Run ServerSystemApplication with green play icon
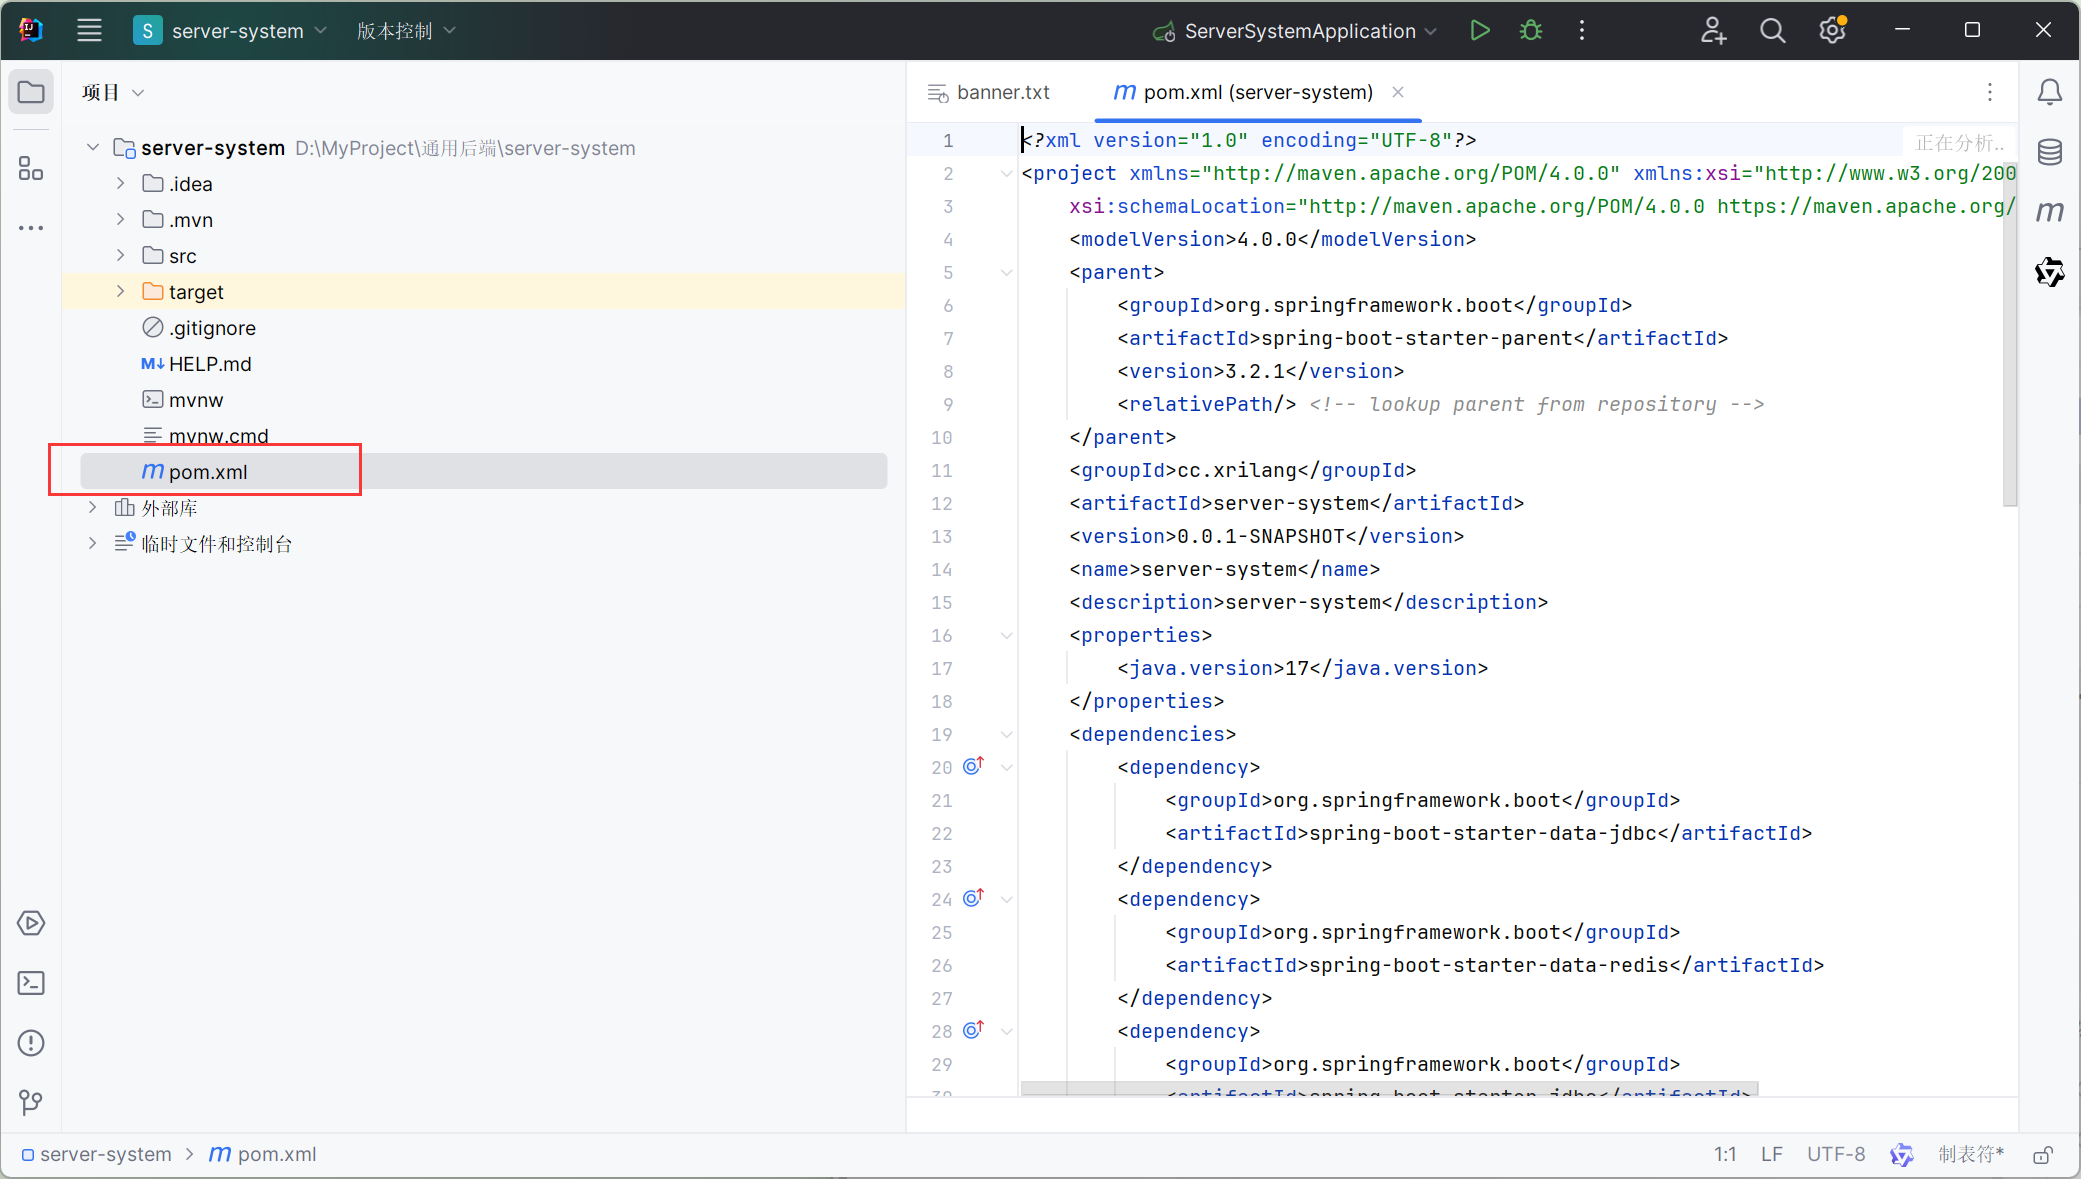 (1480, 31)
